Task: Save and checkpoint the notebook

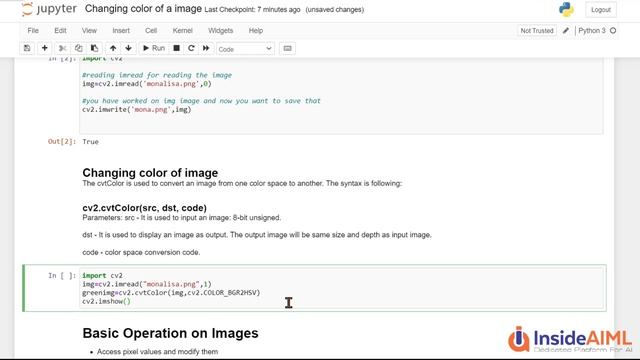Action: point(27,48)
